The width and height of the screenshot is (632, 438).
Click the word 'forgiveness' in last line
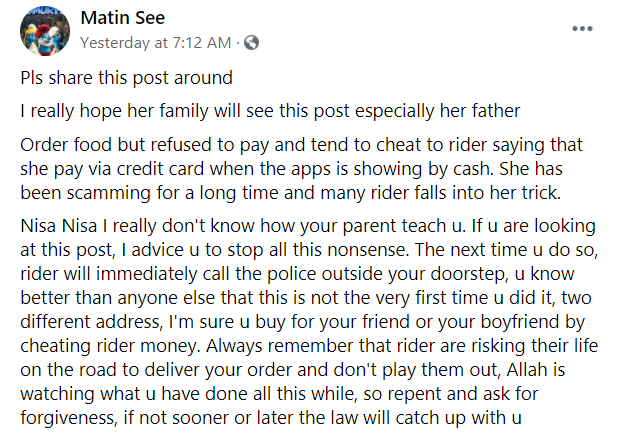click(69, 418)
